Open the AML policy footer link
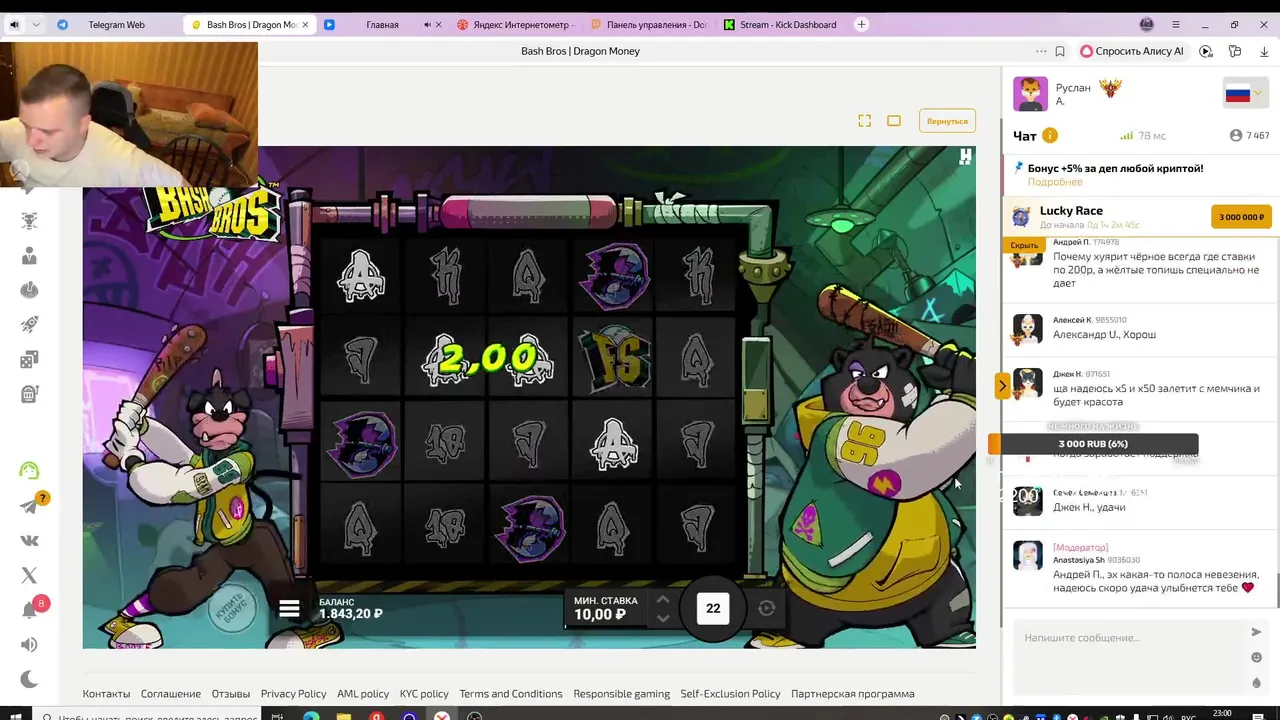1280x720 pixels. [x=363, y=694]
